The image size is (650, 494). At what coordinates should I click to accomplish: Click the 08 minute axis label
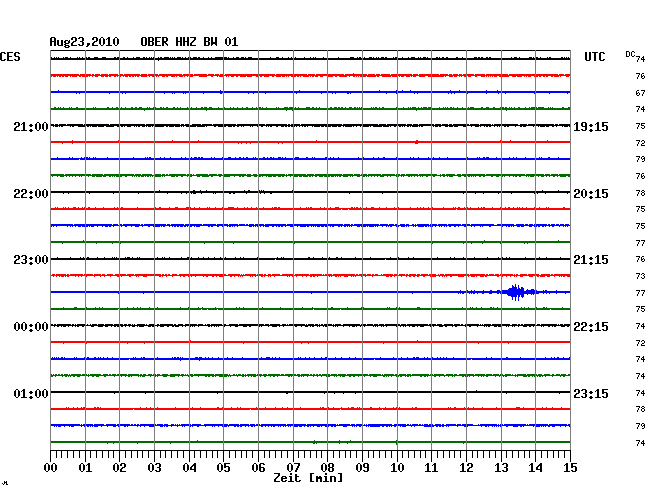[327, 467]
